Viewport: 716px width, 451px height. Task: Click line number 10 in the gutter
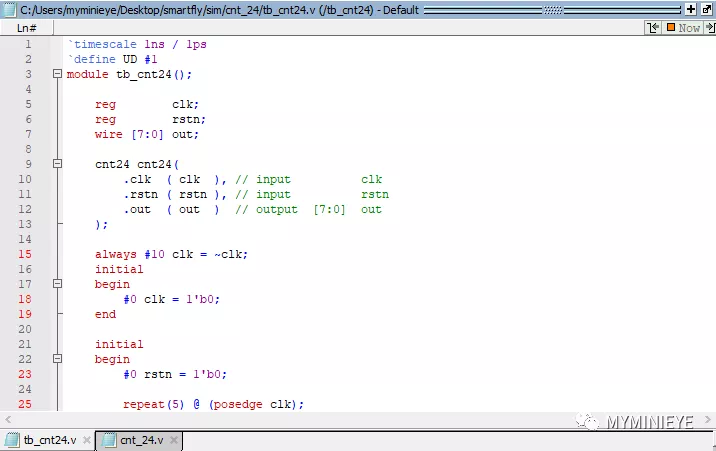tap(25, 179)
